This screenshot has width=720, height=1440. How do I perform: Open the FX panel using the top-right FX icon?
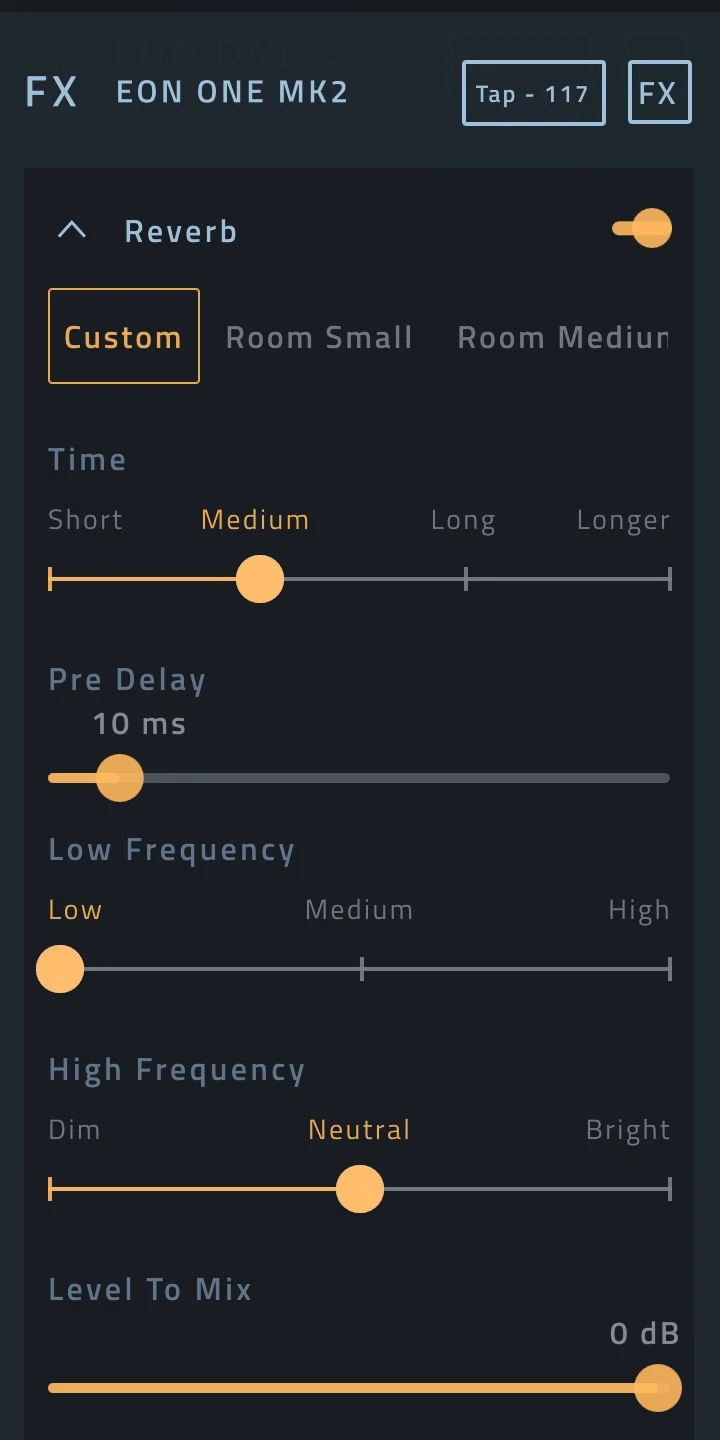[x=659, y=92]
